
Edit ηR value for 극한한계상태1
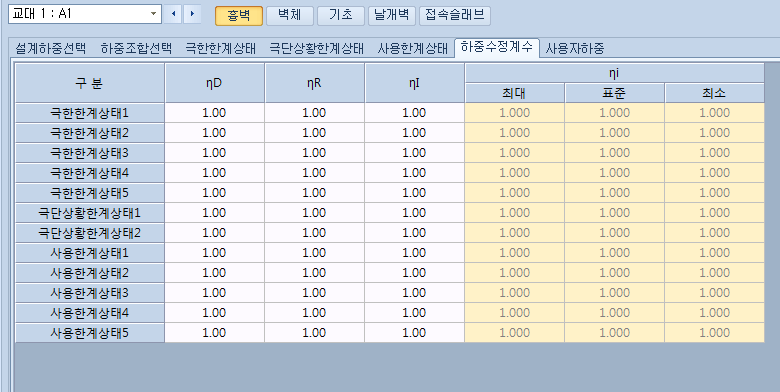[x=314, y=113]
